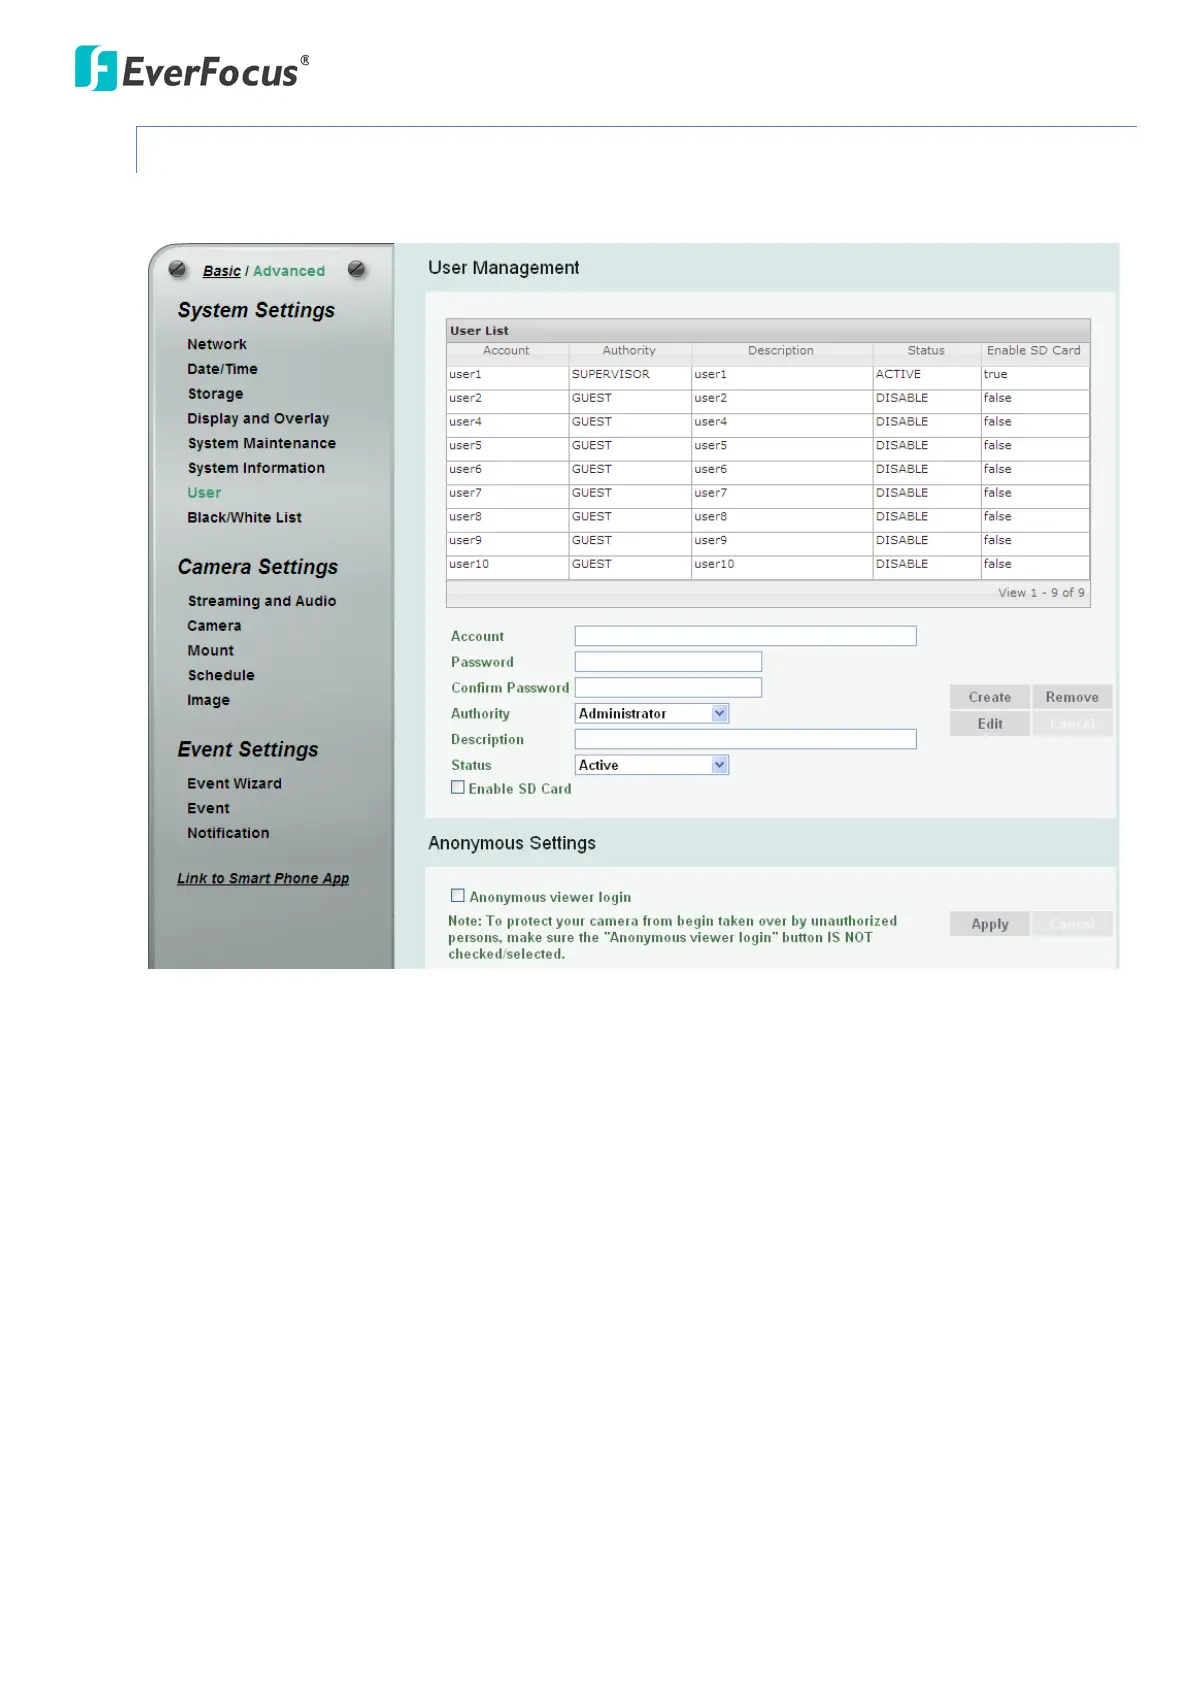Focus the Confirm Password field
Viewport: 1190px width, 1684px height.
668,687
